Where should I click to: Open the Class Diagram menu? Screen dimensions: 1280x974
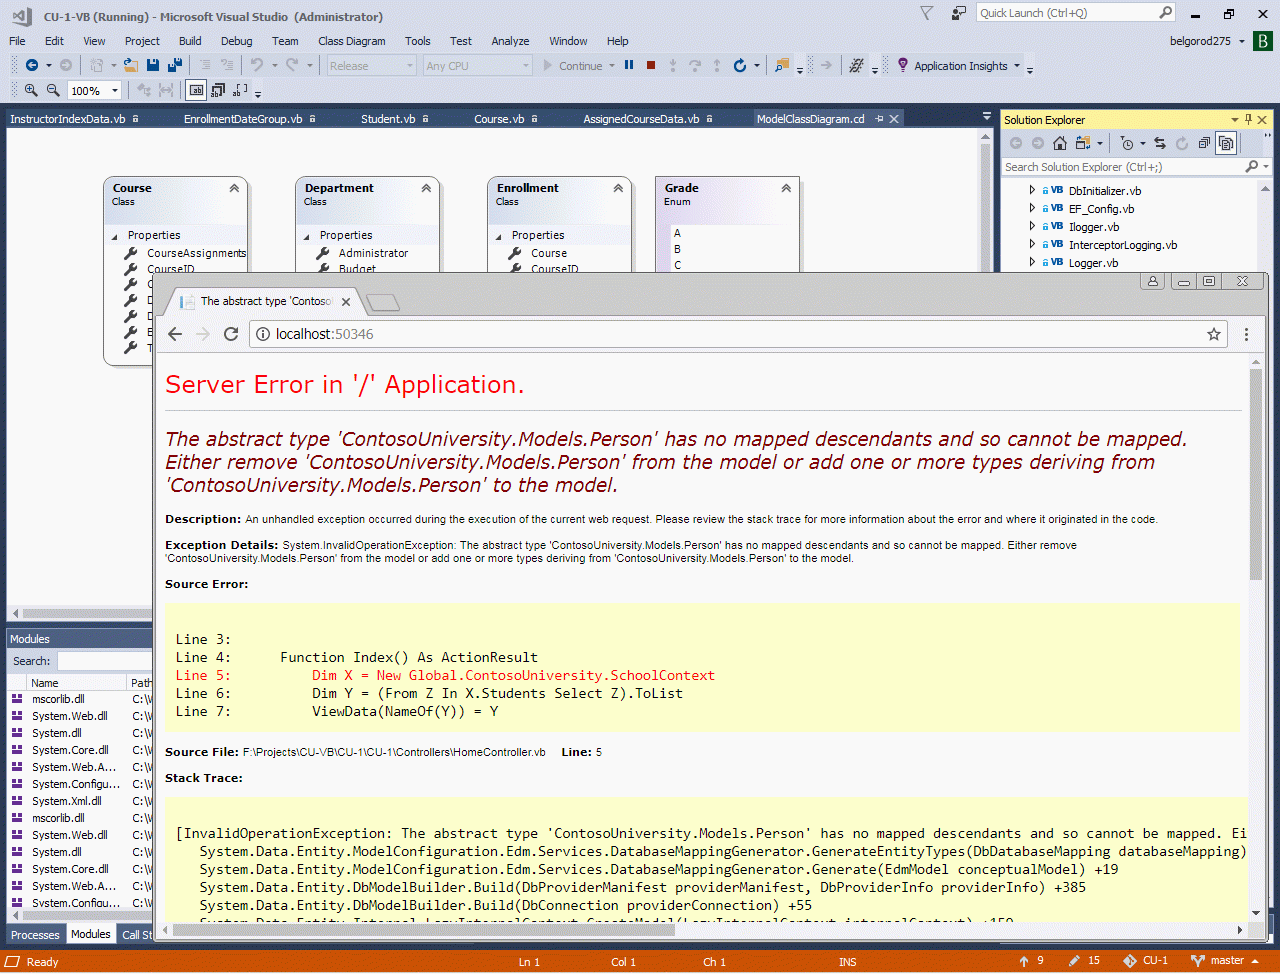[x=351, y=41]
